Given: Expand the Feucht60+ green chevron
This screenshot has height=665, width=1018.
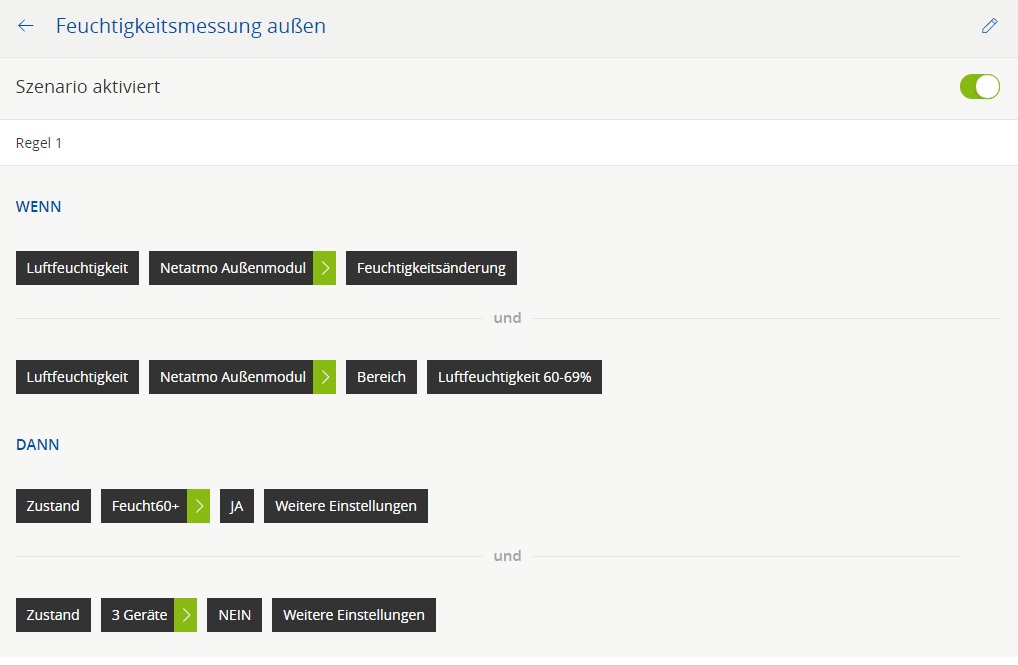Looking at the screenshot, I should [x=198, y=506].
